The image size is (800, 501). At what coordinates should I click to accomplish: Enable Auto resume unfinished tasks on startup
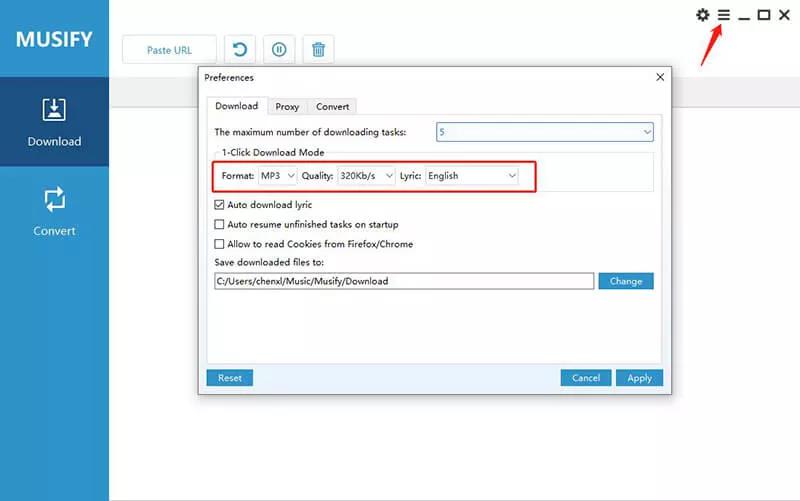pos(219,224)
